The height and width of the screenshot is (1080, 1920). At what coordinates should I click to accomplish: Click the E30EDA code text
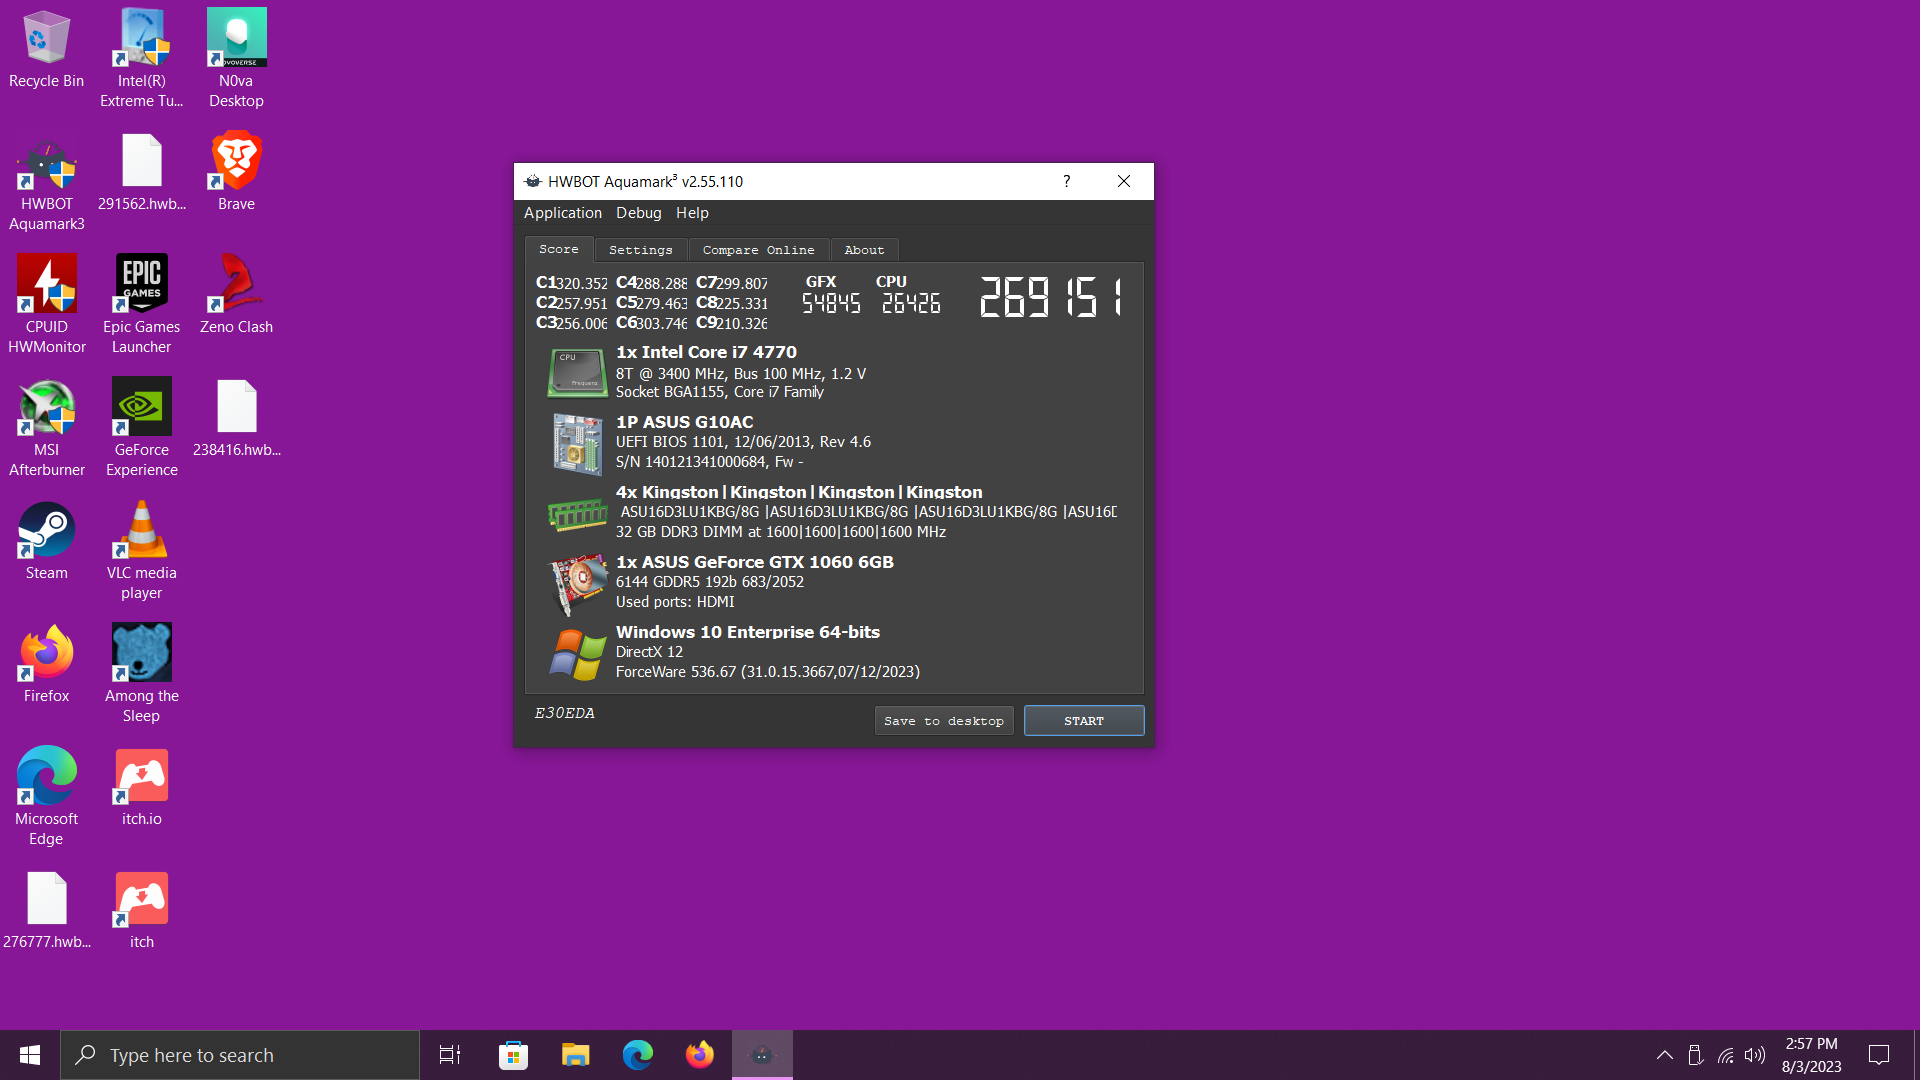click(564, 713)
